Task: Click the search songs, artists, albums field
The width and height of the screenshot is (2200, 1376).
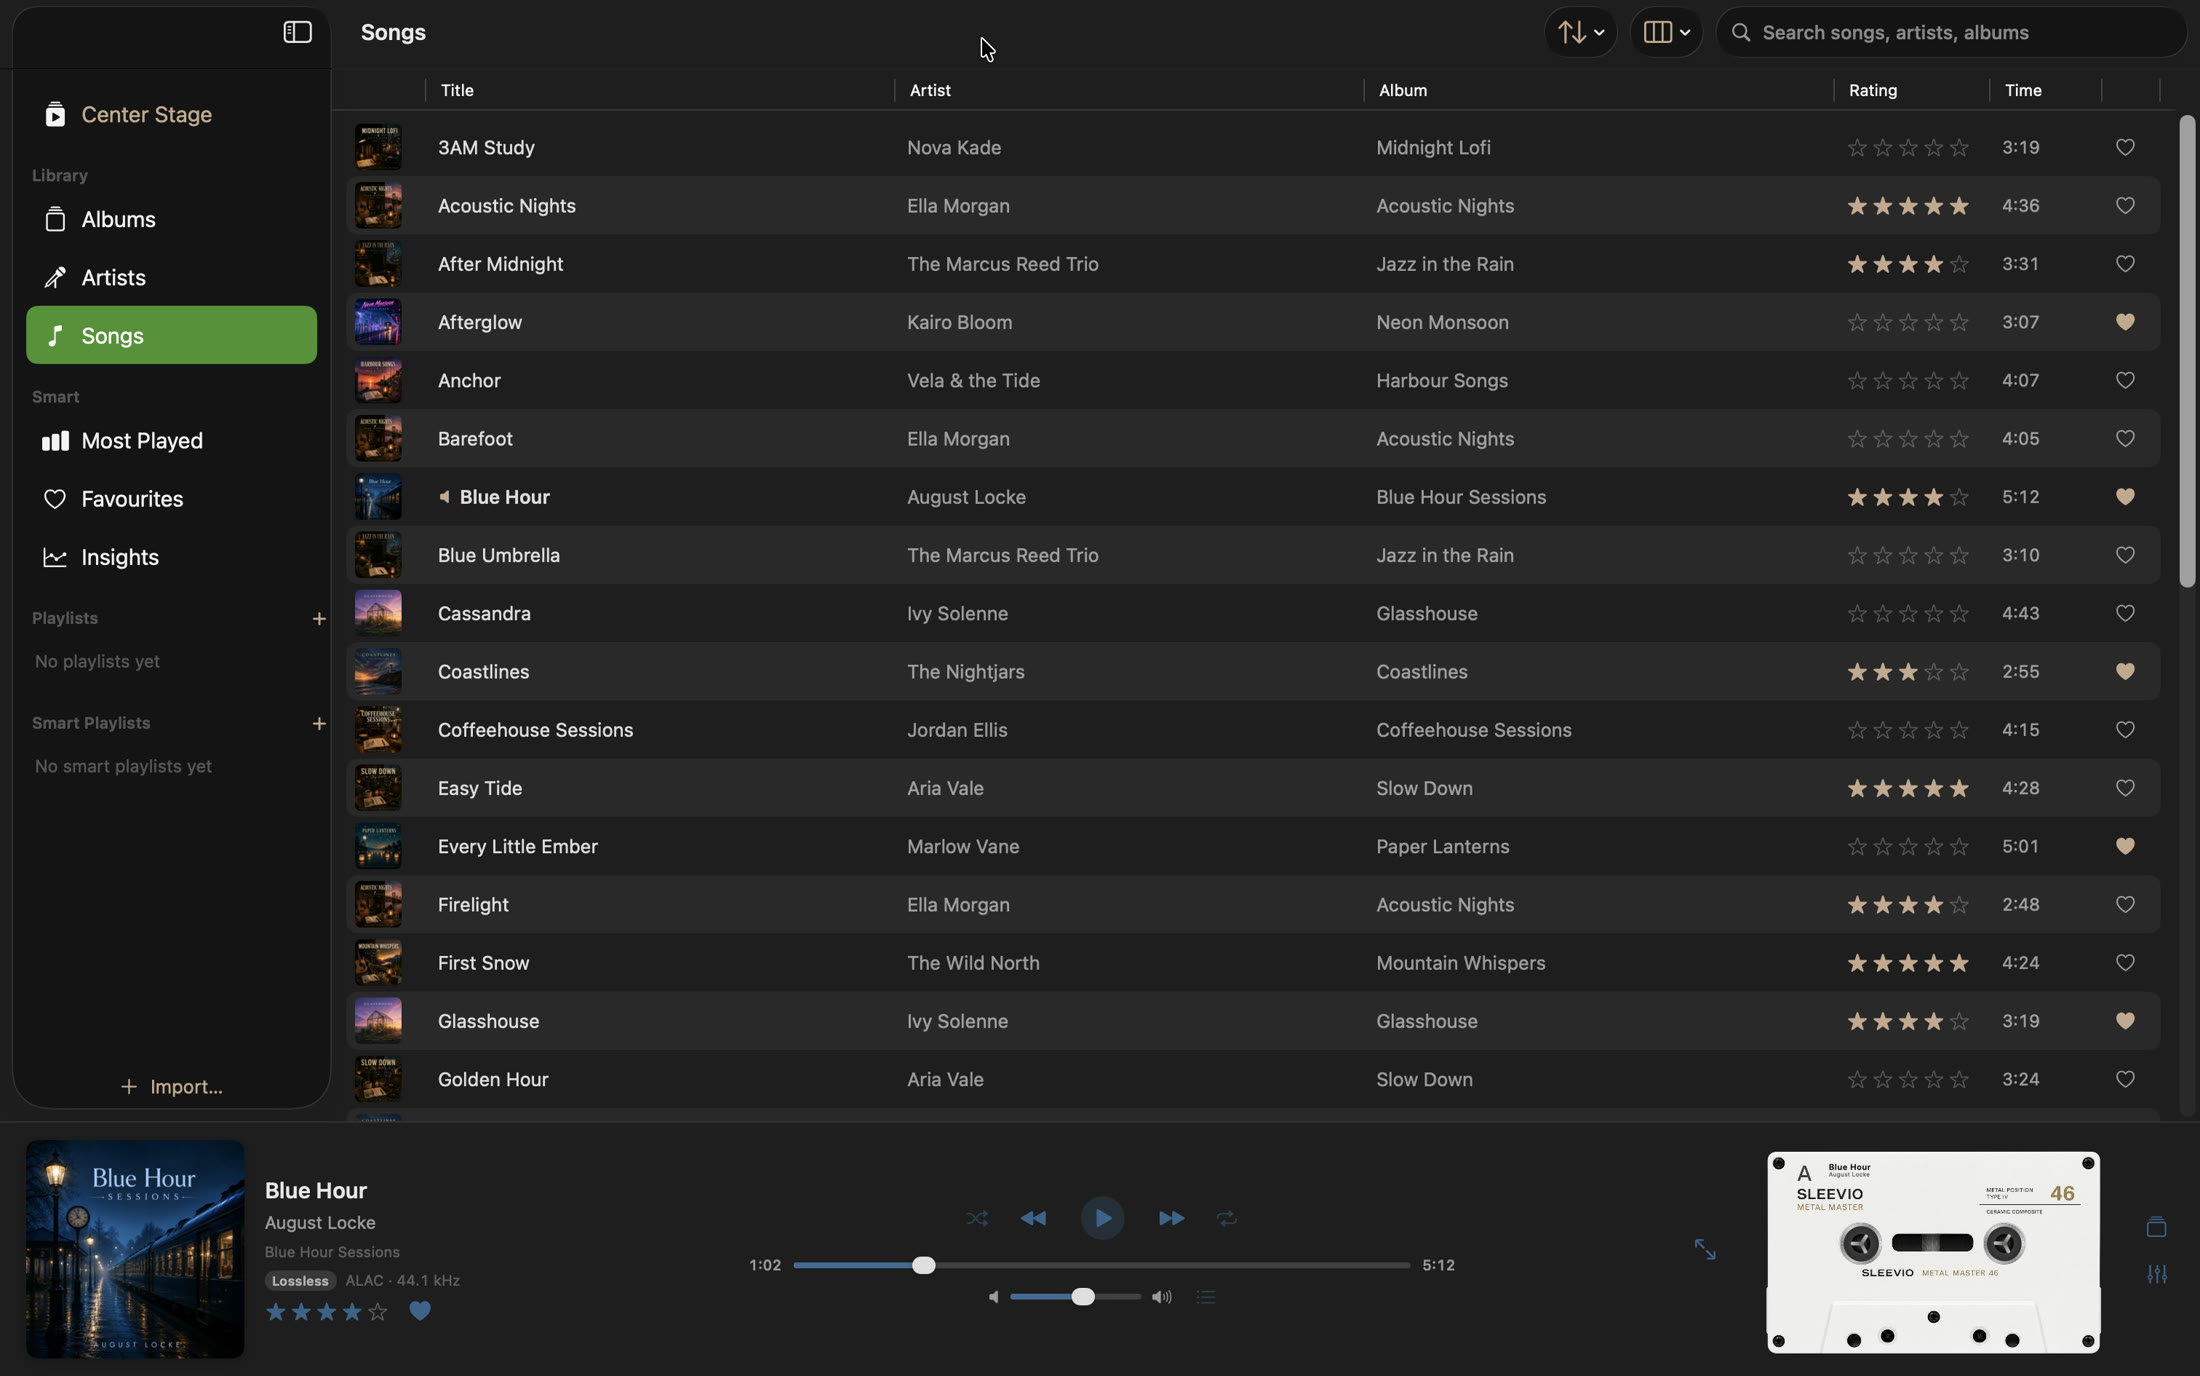Action: (1951, 32)
